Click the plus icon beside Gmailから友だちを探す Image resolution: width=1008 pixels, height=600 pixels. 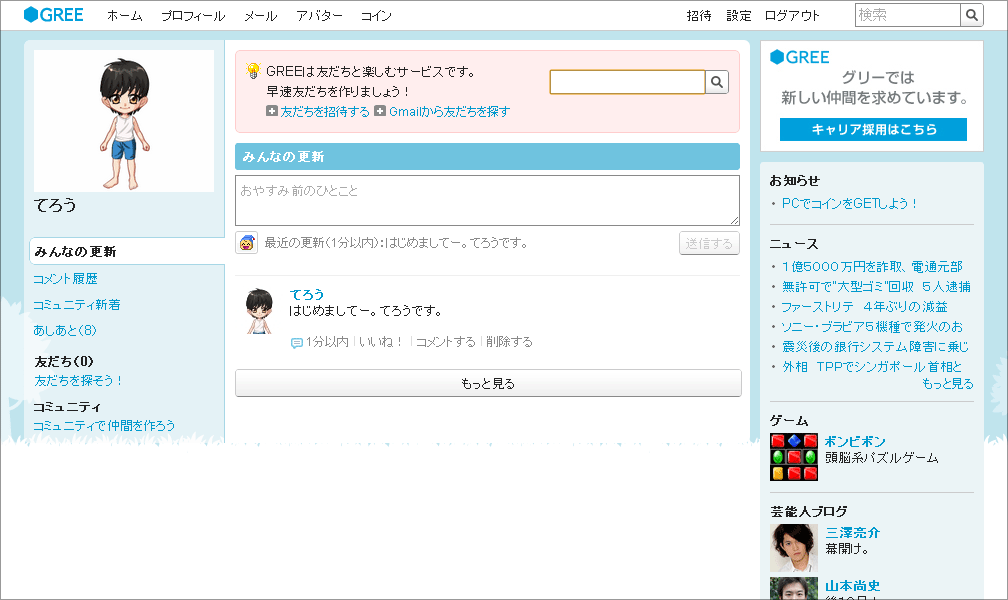click(380, 111)
